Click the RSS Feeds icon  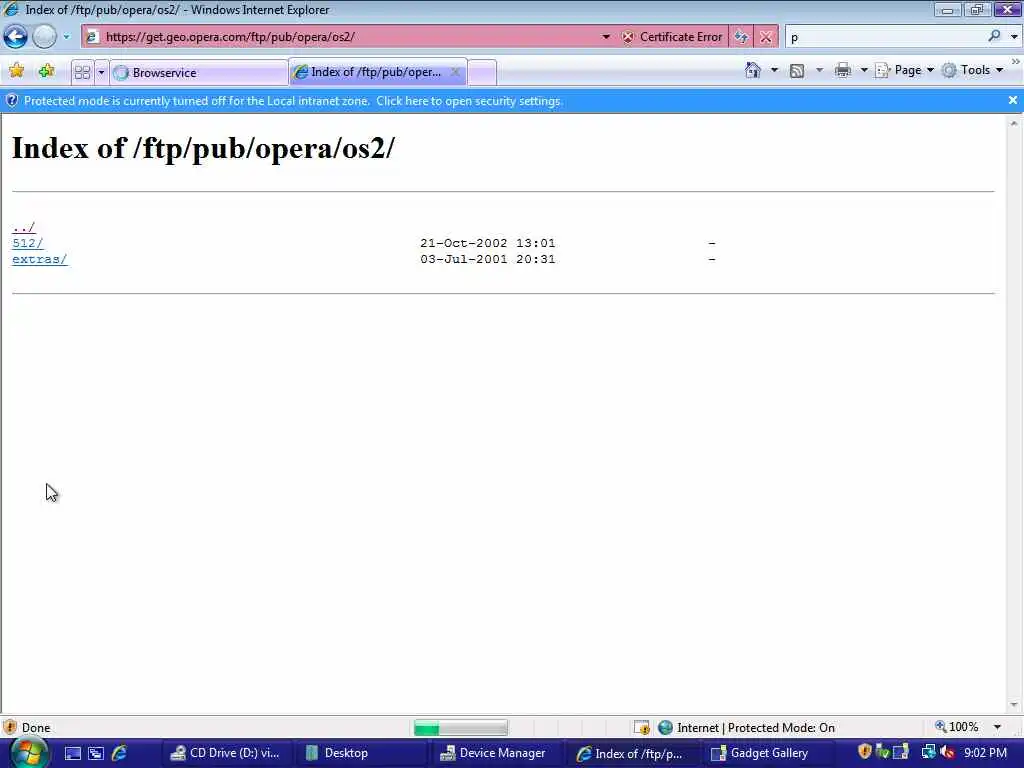click(x=797, y=71)
